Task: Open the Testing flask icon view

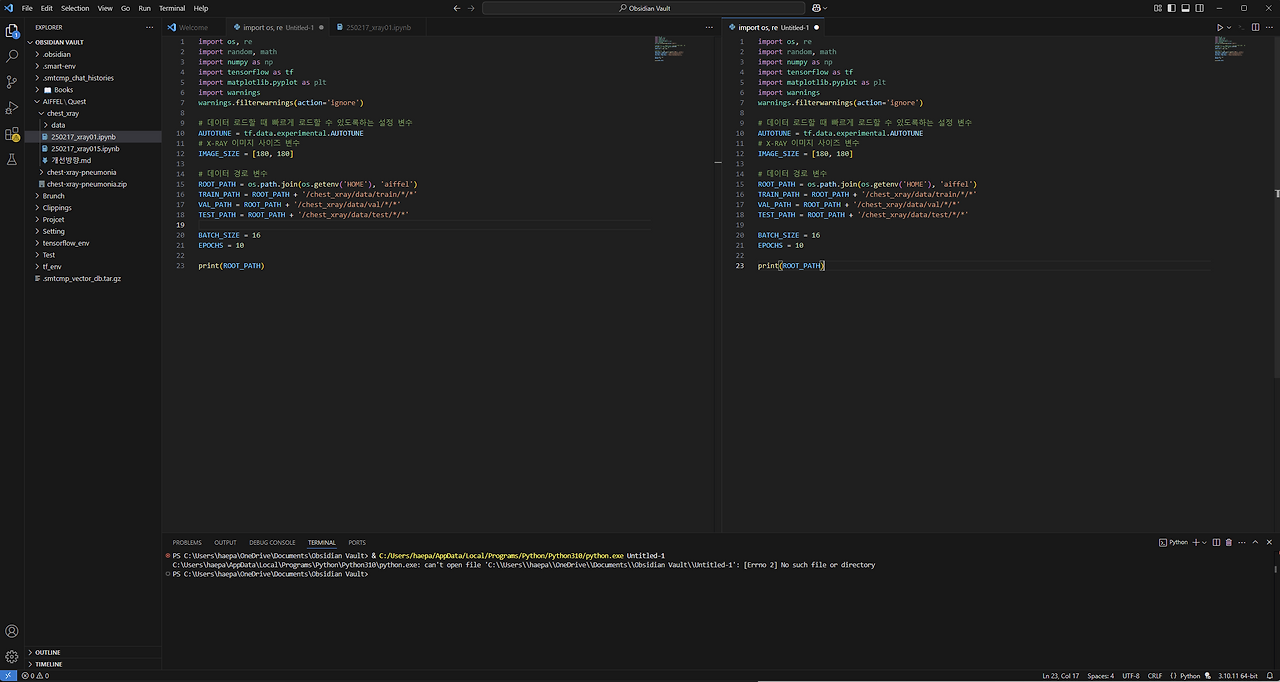Action: coord(12,160)
